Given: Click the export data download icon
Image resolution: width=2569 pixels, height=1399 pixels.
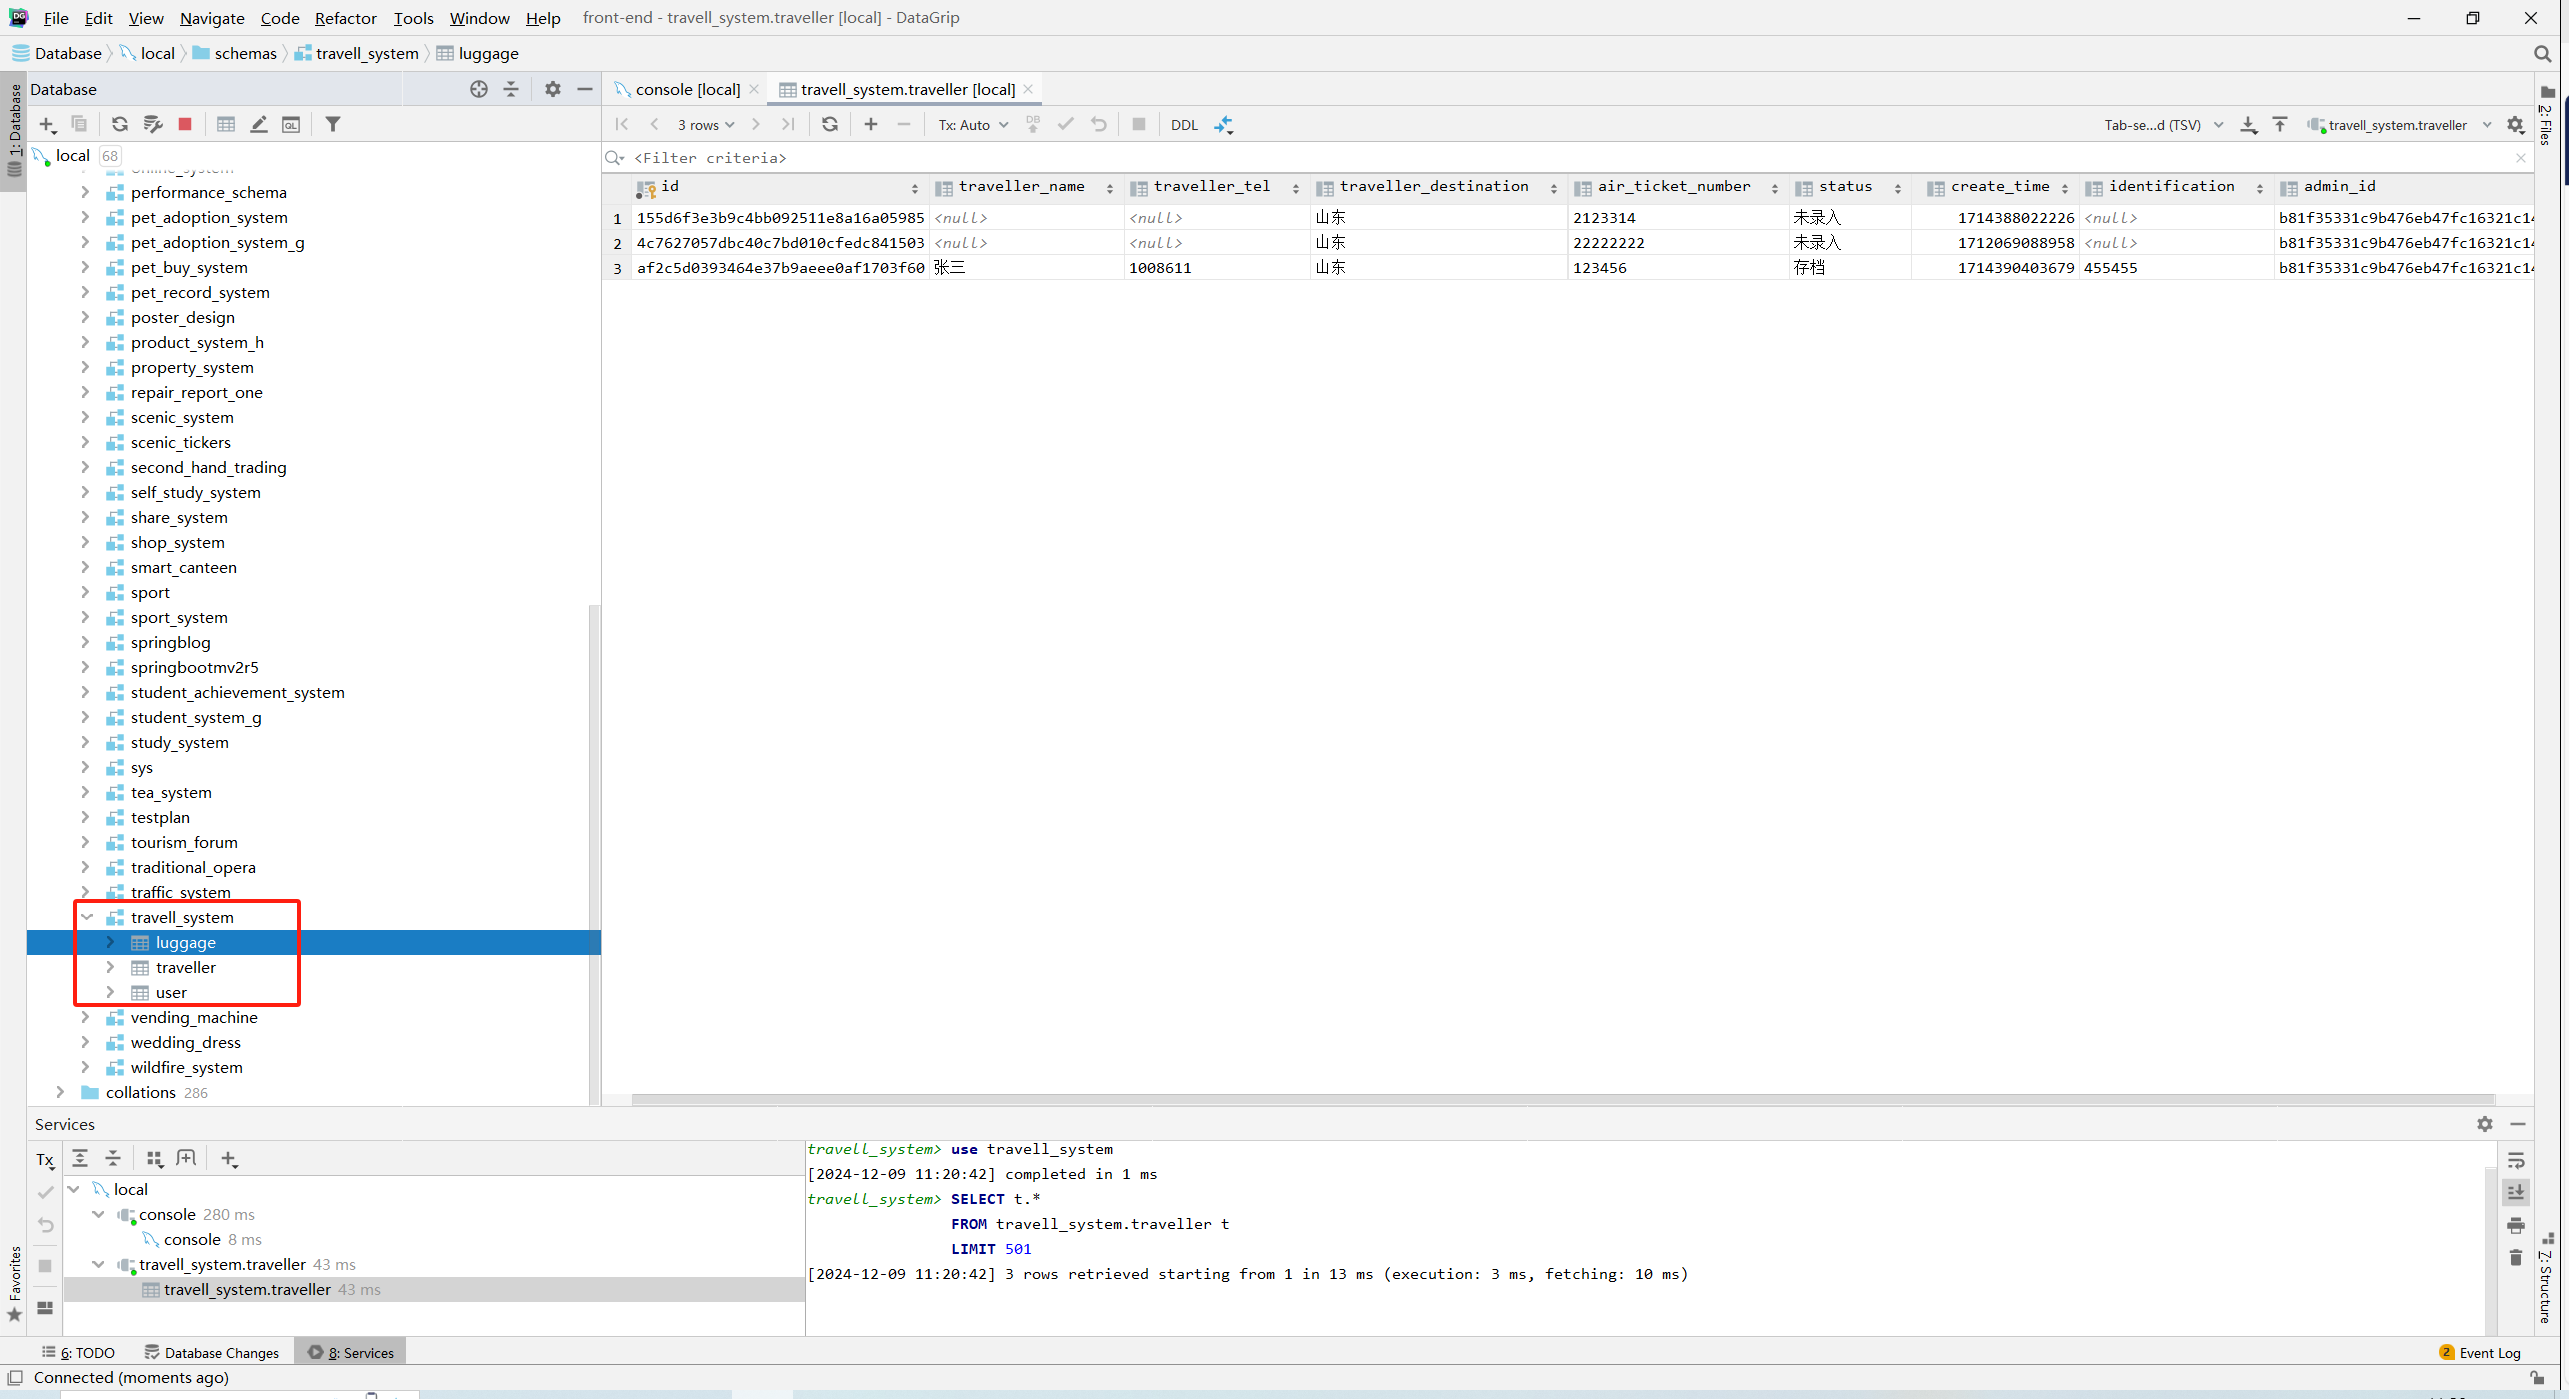Looking at the screenshot, I should (2249, 125).
